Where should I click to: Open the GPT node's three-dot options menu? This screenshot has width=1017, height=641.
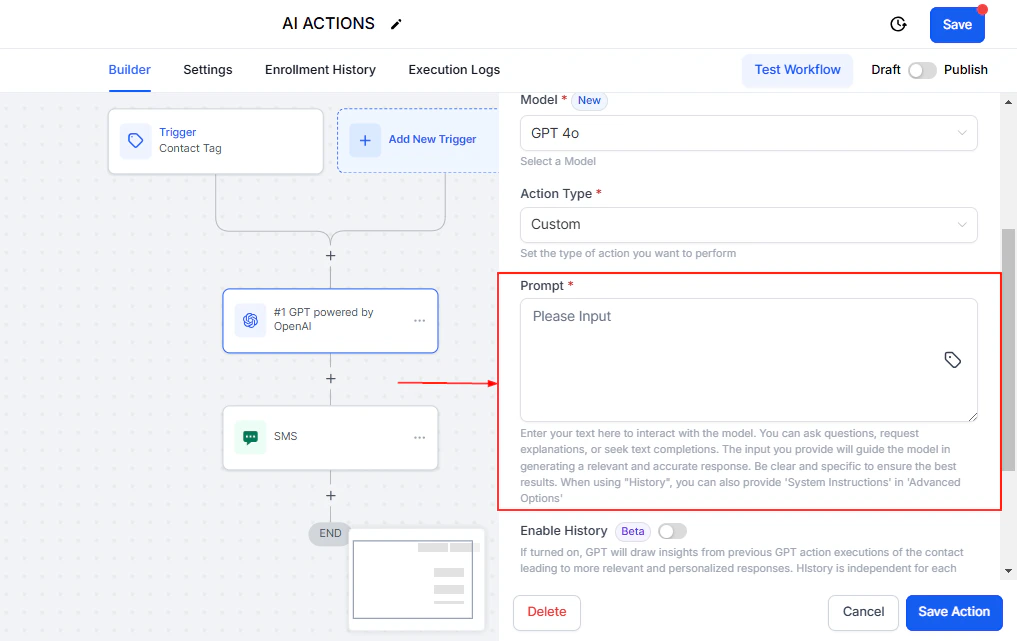click(421, 320)
